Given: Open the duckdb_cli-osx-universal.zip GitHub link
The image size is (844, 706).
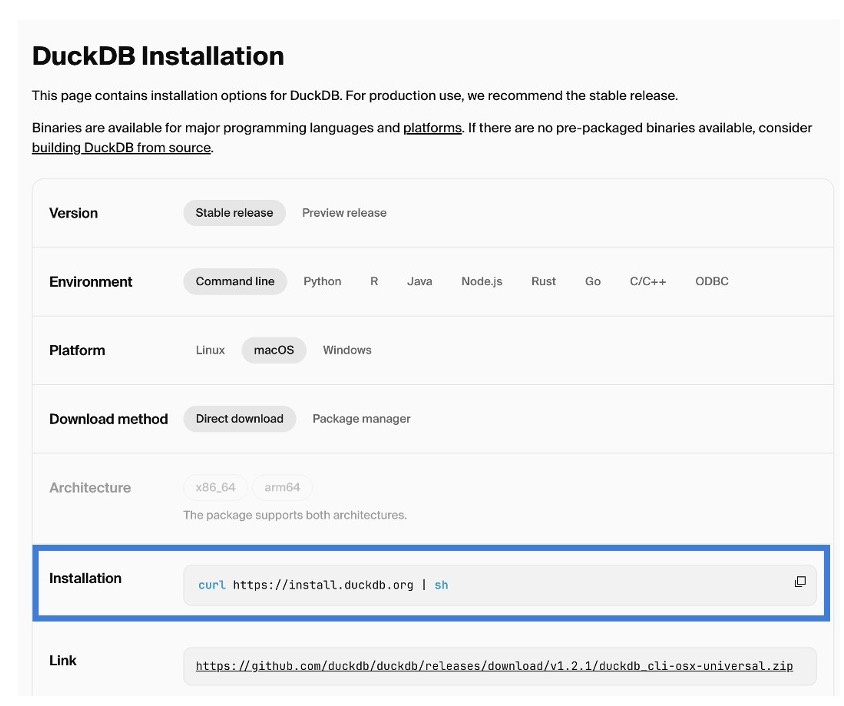Looking at the screenshot, I should point(494,666).
